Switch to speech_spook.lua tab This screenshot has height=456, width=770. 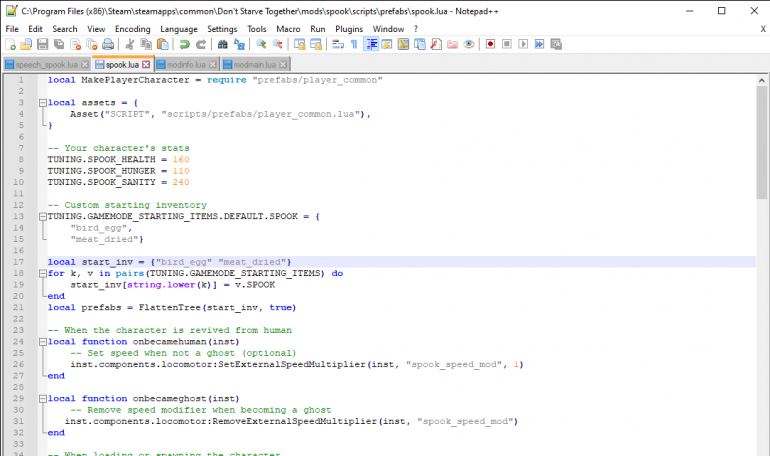coord(47,64)
